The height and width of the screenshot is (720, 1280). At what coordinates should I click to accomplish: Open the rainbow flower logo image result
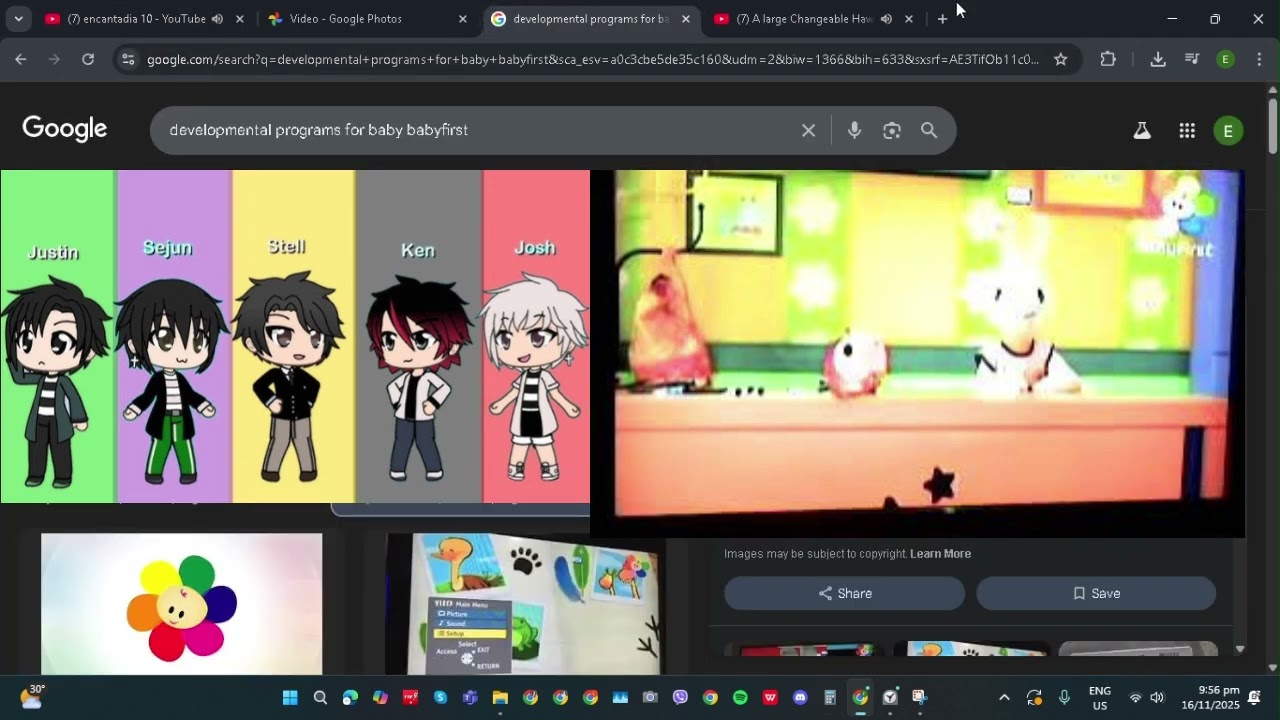pos(182,604)
